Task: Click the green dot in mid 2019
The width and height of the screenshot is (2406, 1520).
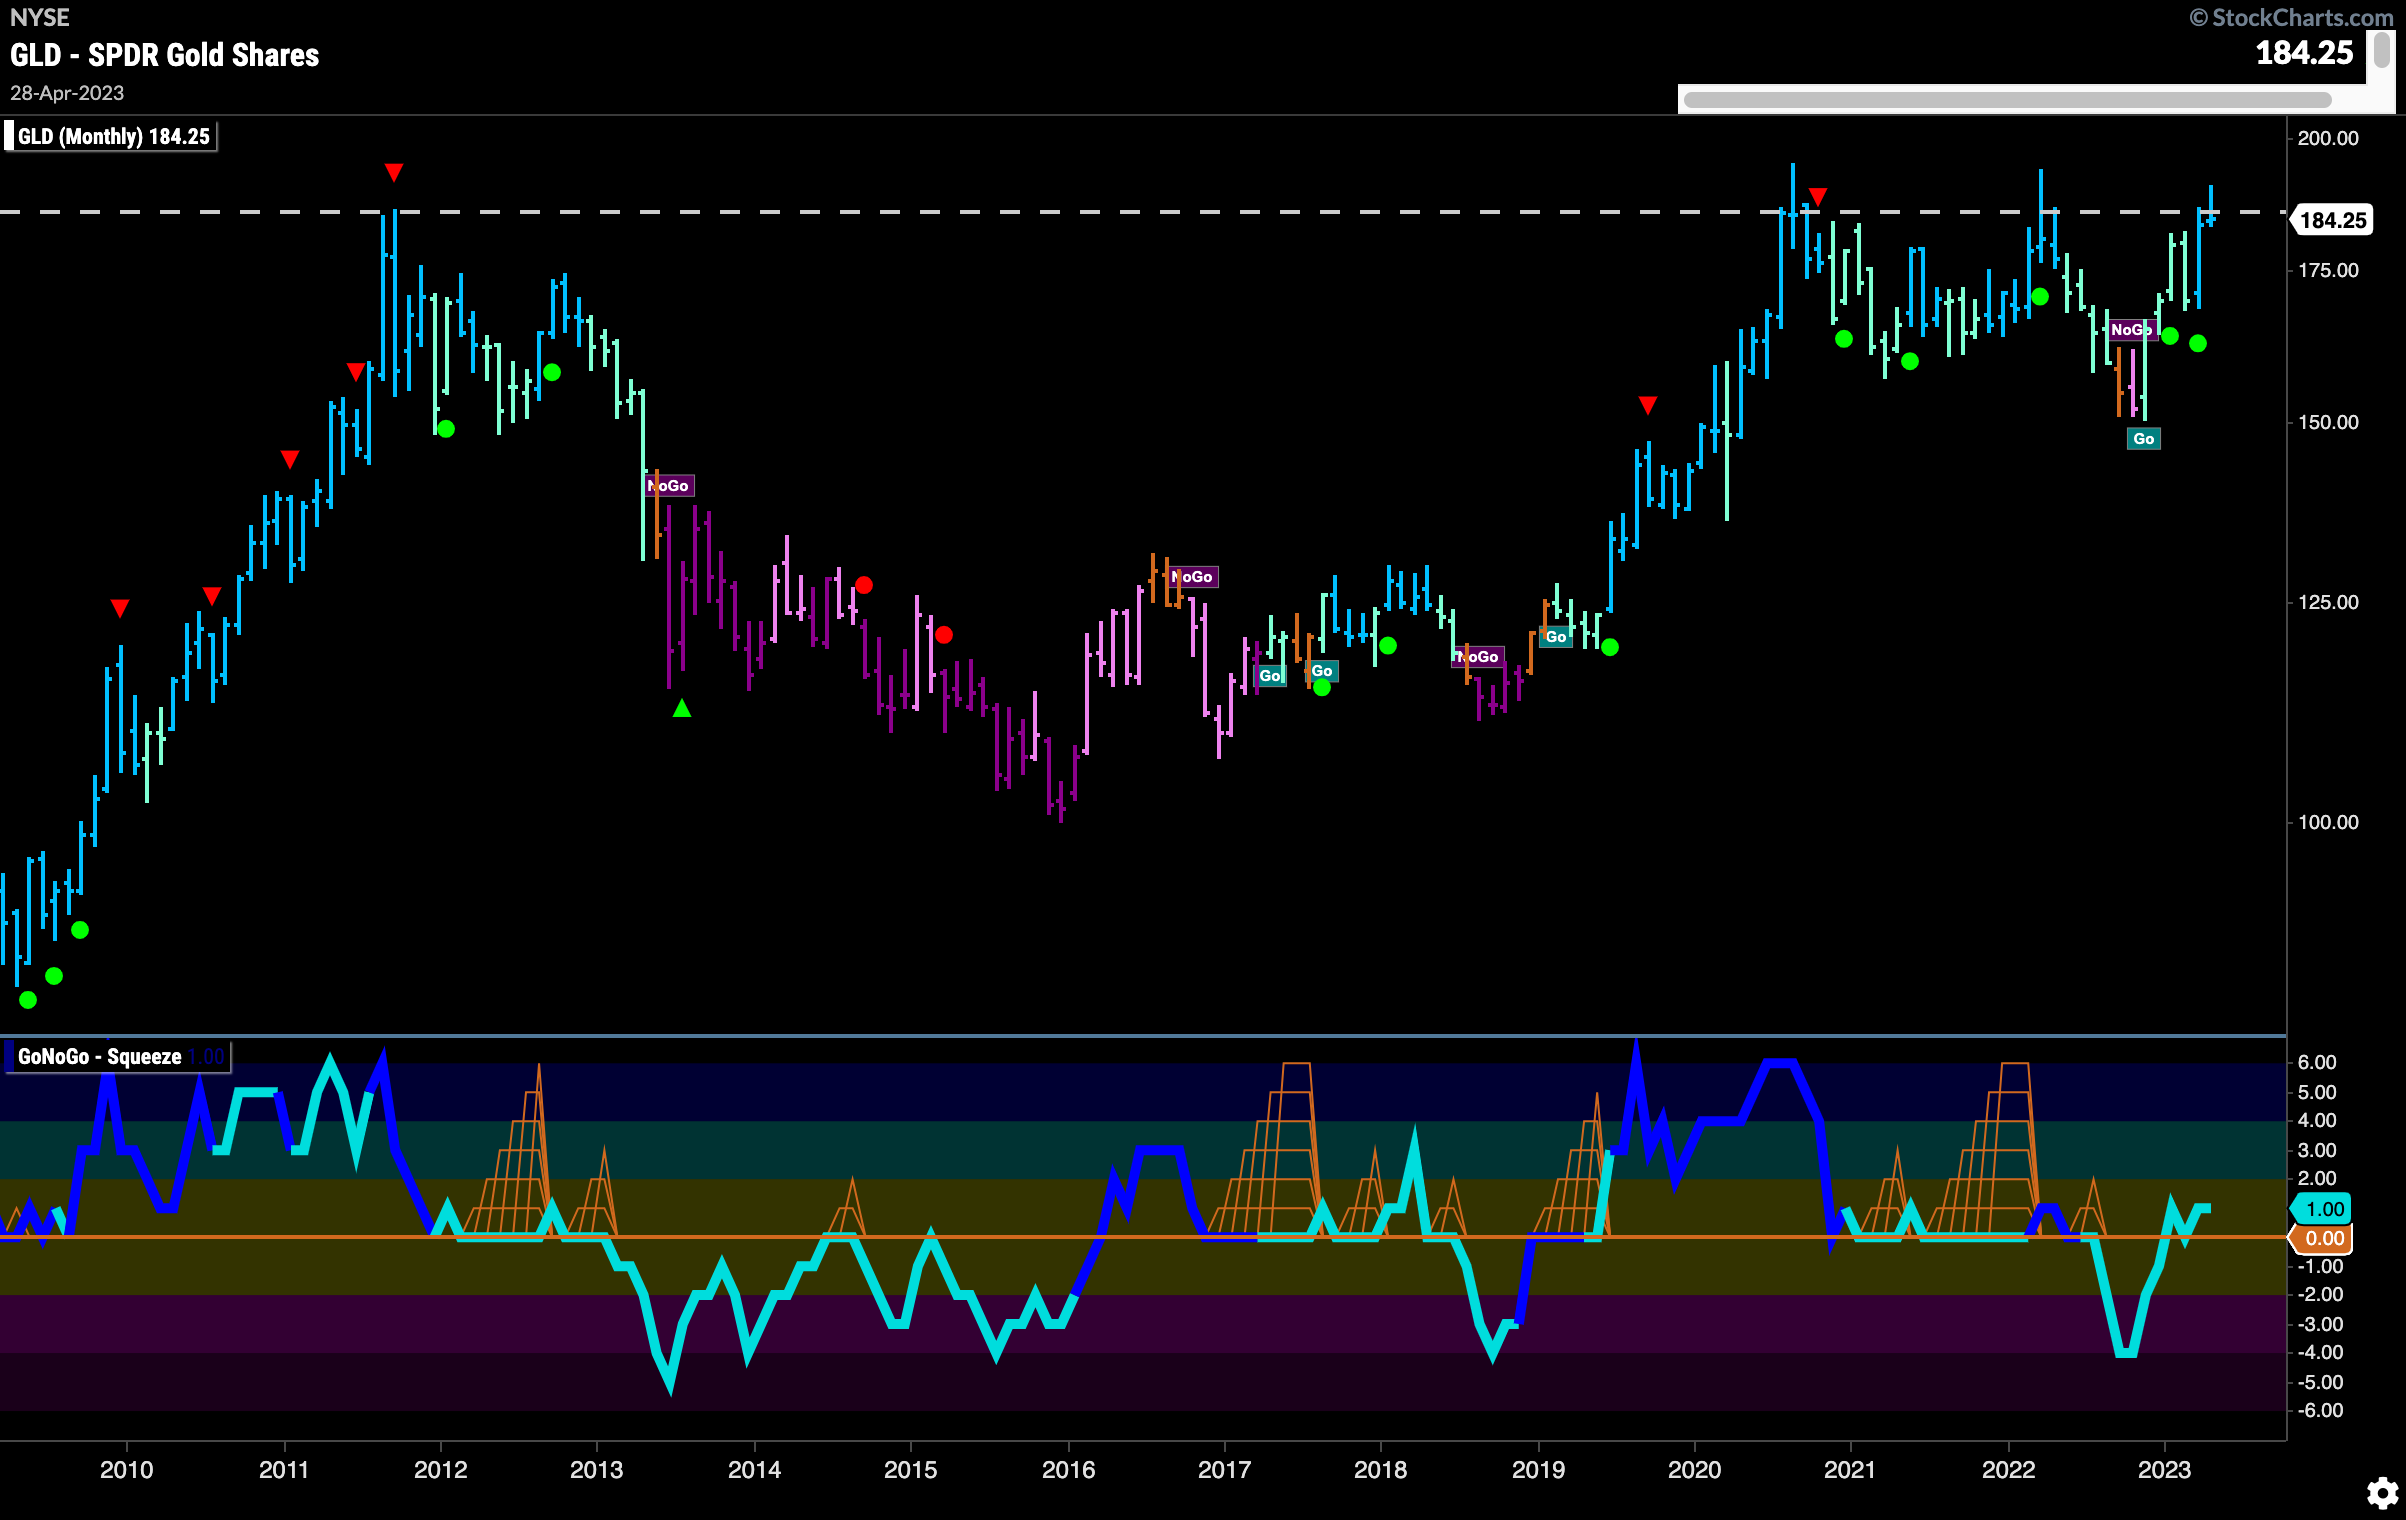Action: 1610,647
